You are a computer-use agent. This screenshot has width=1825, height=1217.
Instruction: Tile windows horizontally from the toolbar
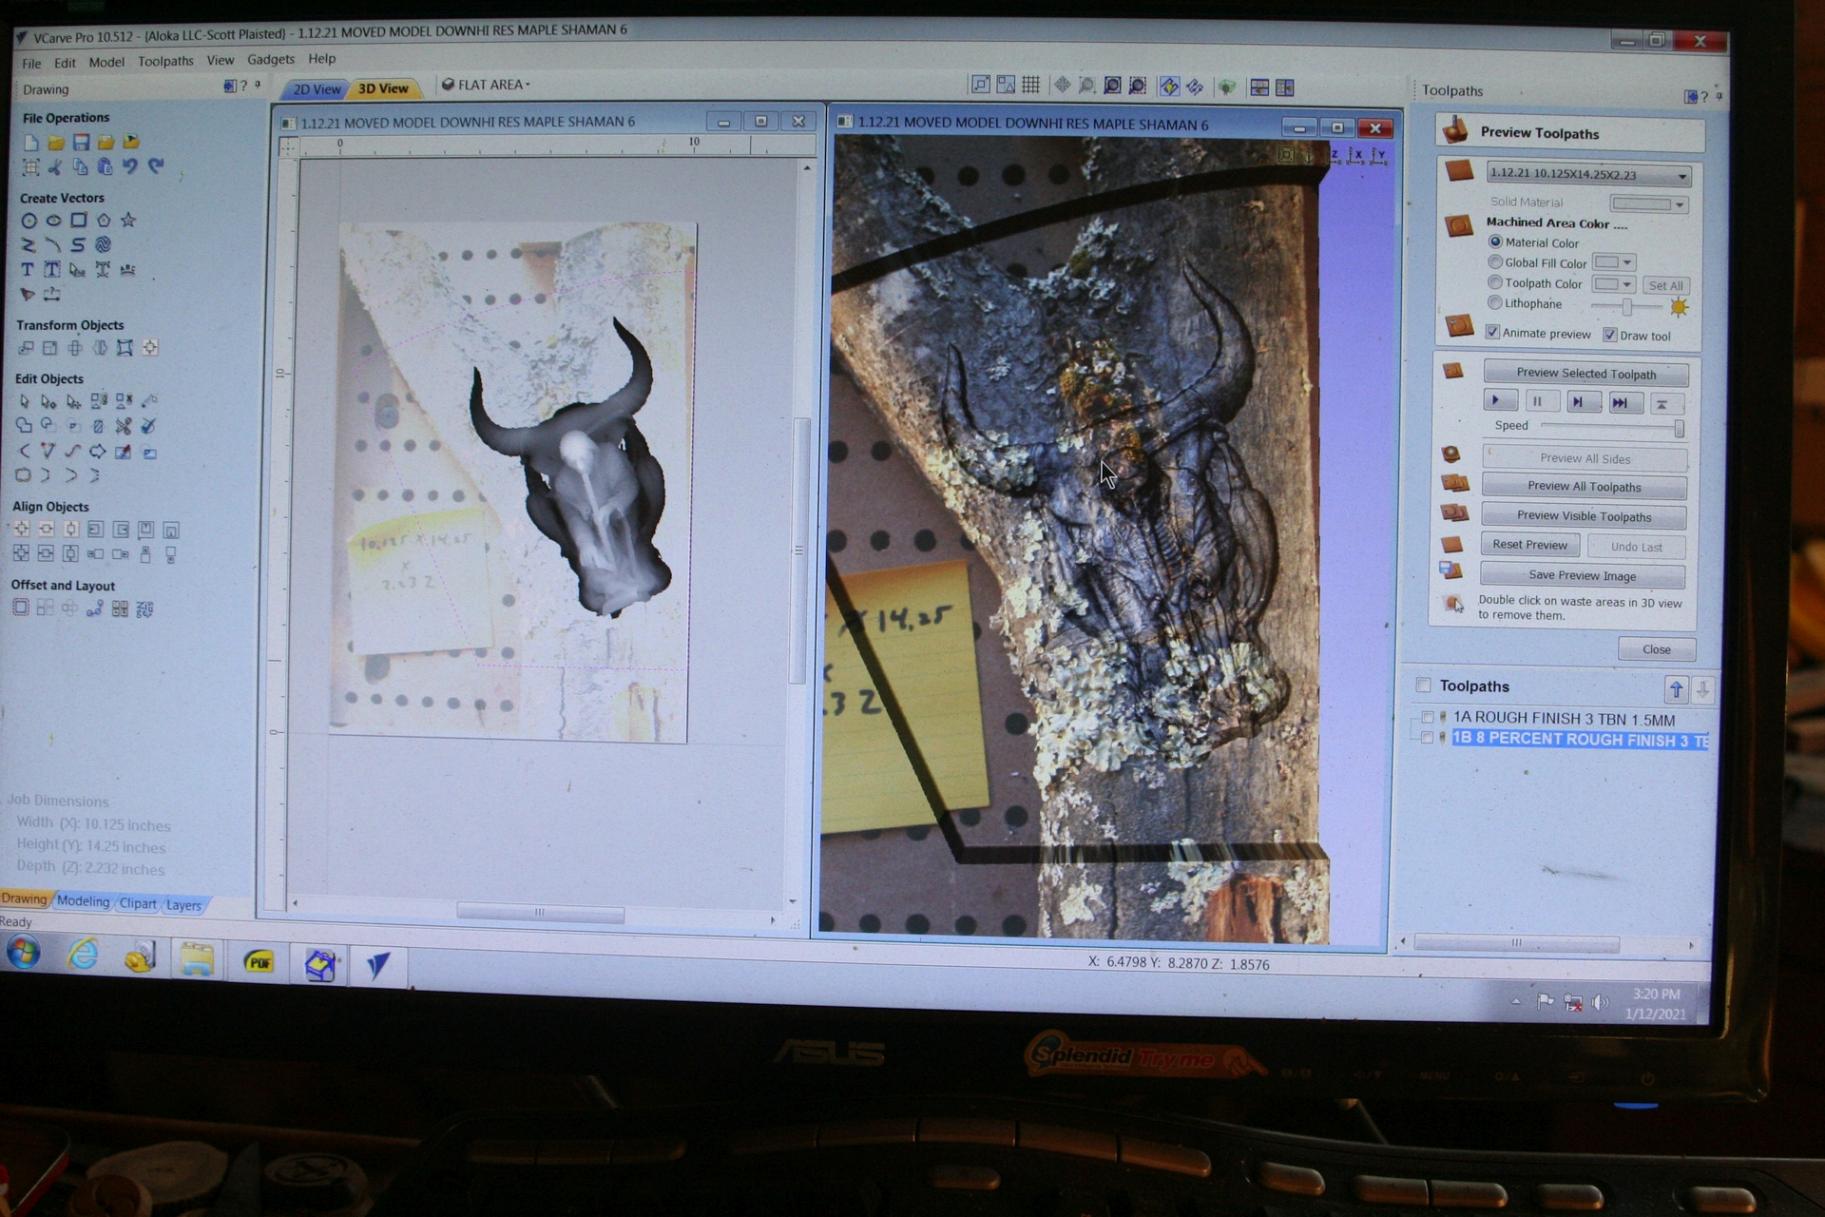(x=1260, y=88)
